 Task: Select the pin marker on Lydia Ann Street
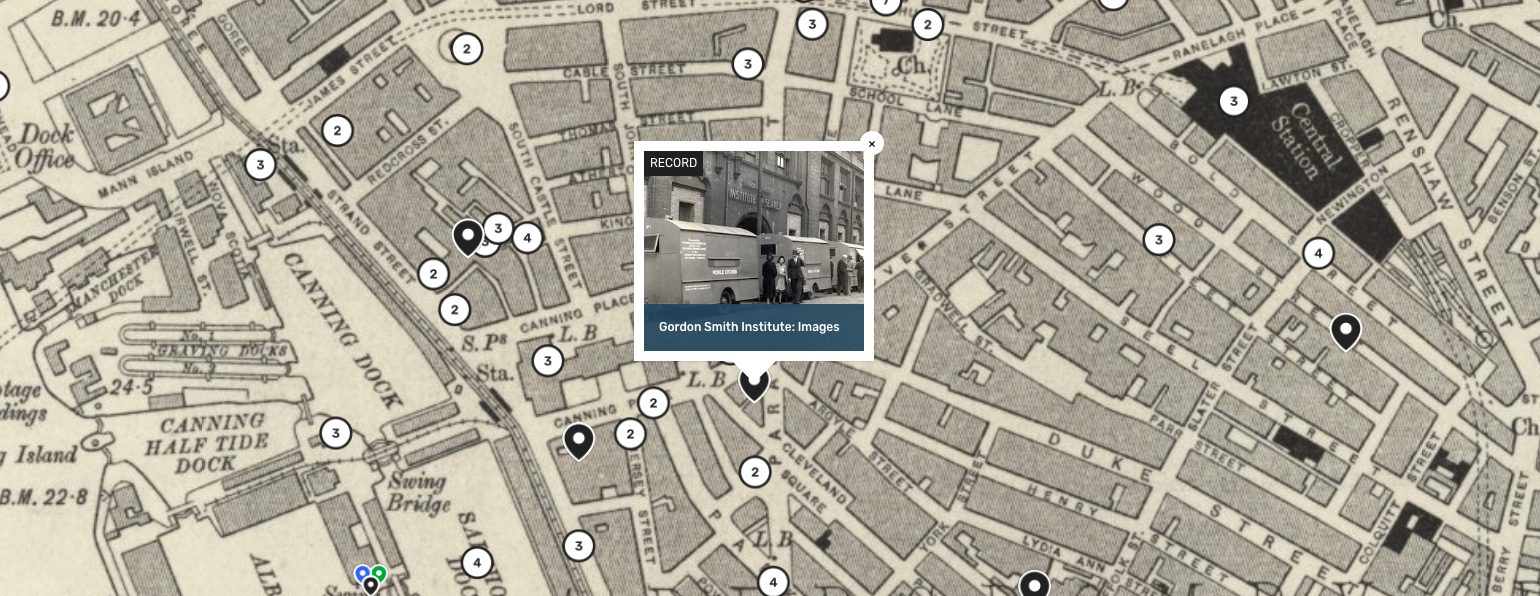click(x=1034, y=584)
